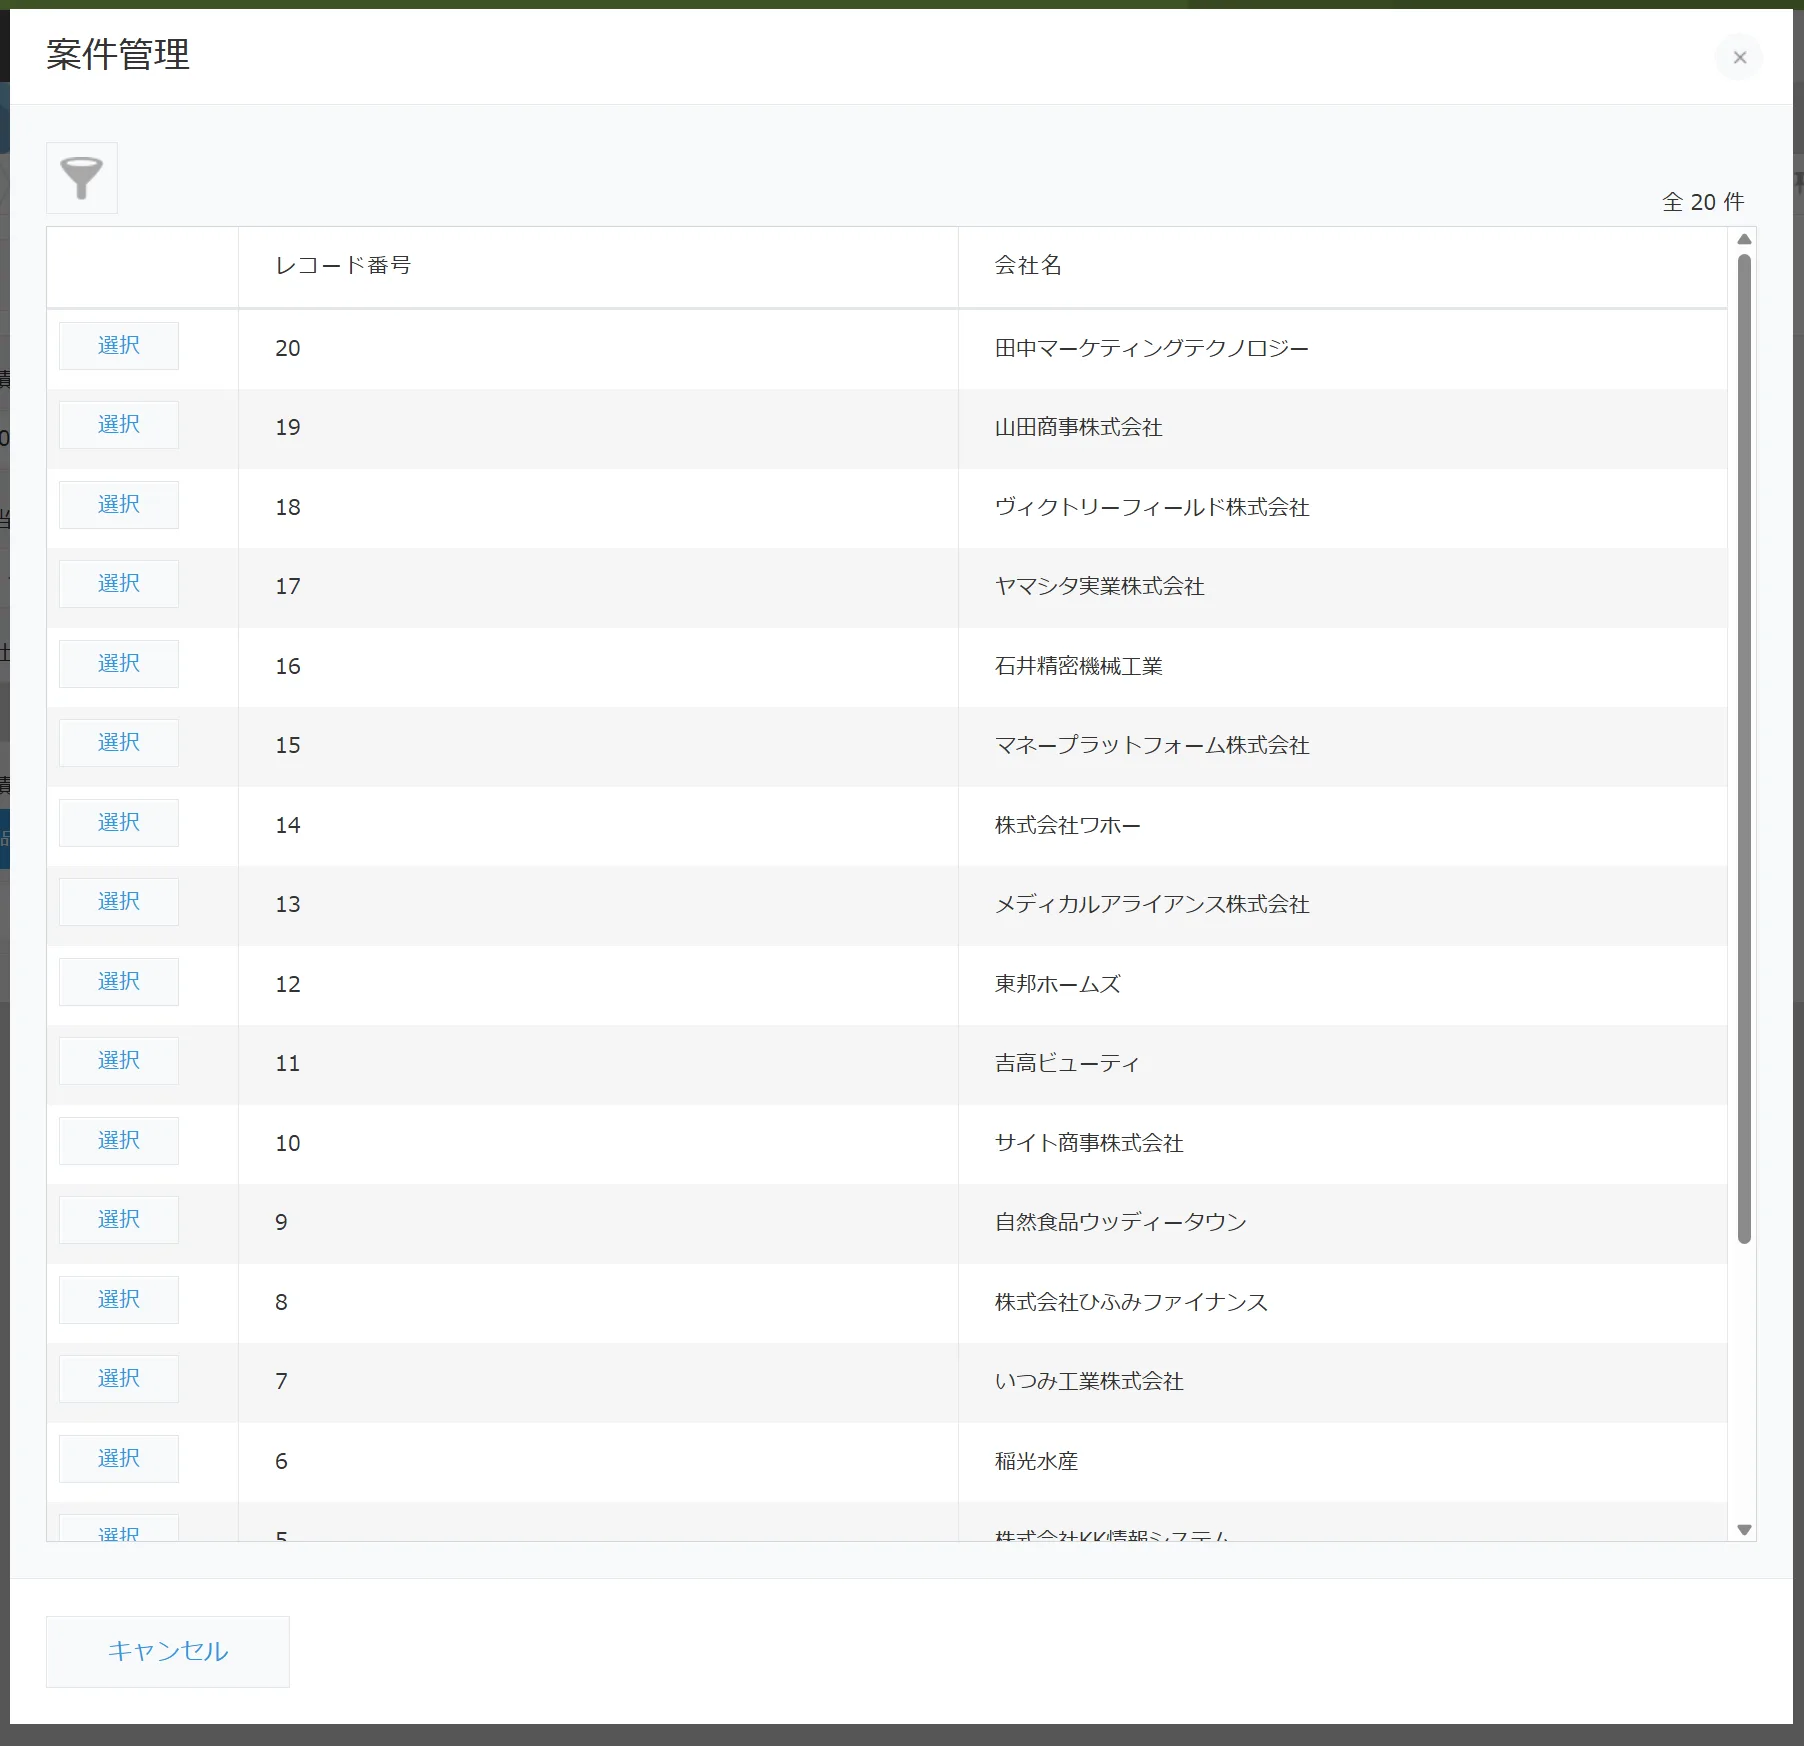Click company name ヴィクトリーフィールド株式会社
The image size is (1804, 1746).
point(1152,507)
